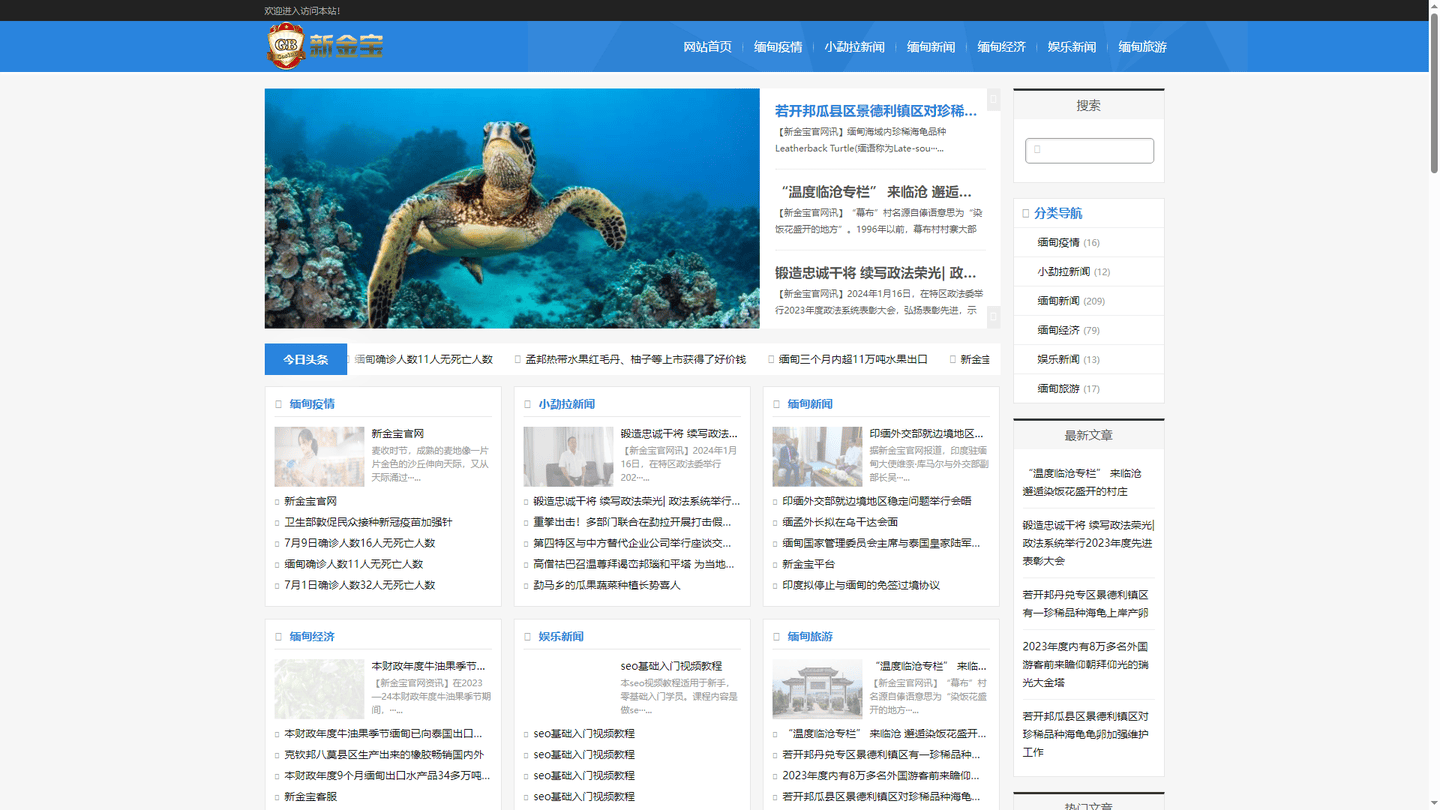1440x810 pixels.
Task: Open latest article 2023年度内有8万多名外国游客前来瞻仰朝拜仰光的瑞光大金塔
Action: tap(1086, 664)
